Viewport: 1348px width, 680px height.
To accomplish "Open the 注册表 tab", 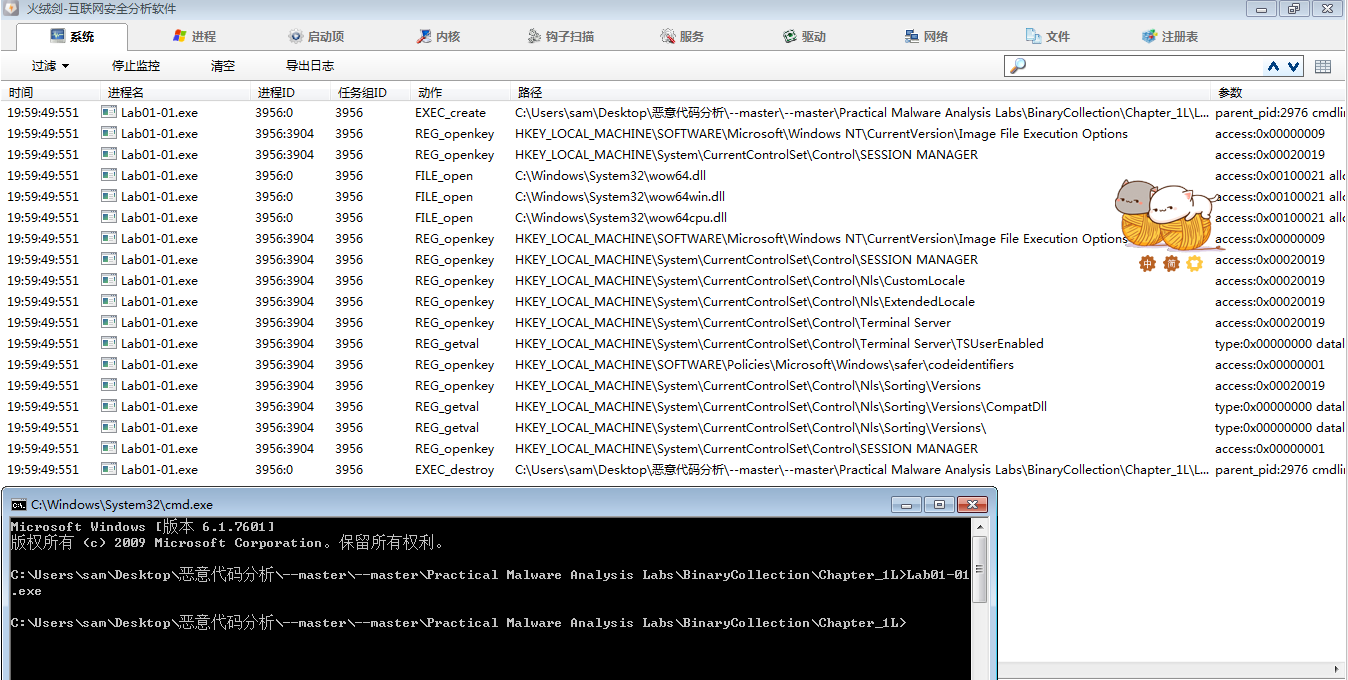I will click(x=1170, y=36).
